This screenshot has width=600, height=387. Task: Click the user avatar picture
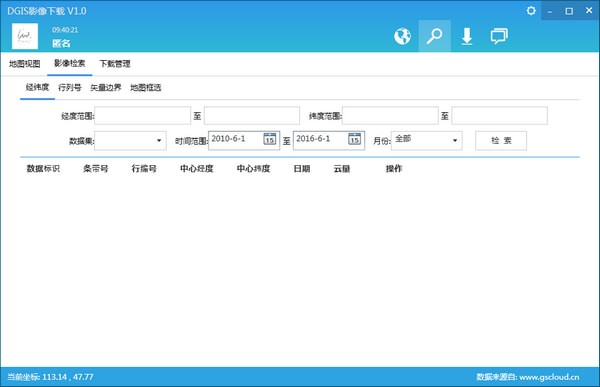[x=25, y=36]
